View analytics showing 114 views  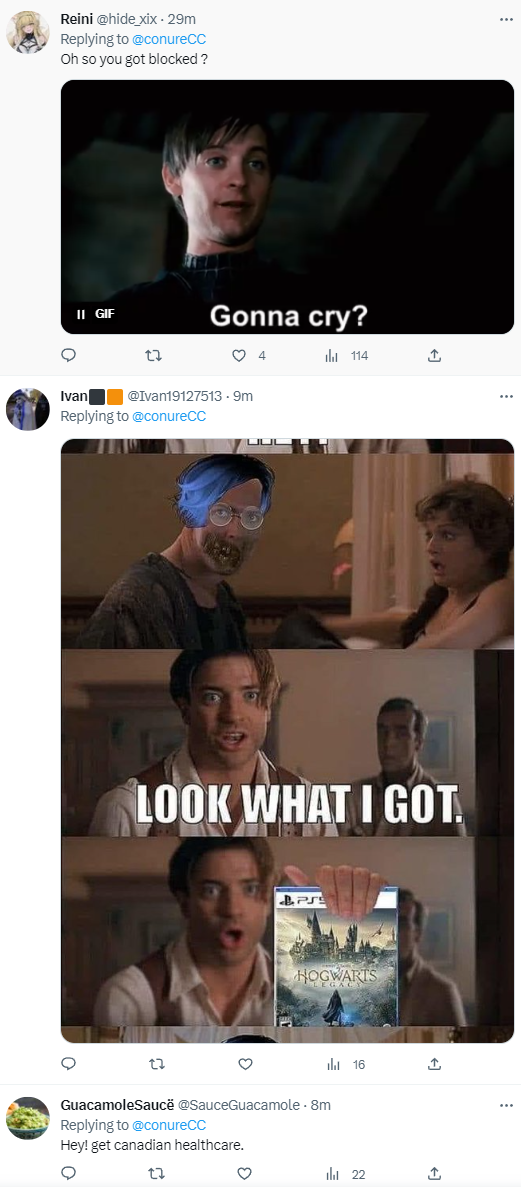coord(346,355)
